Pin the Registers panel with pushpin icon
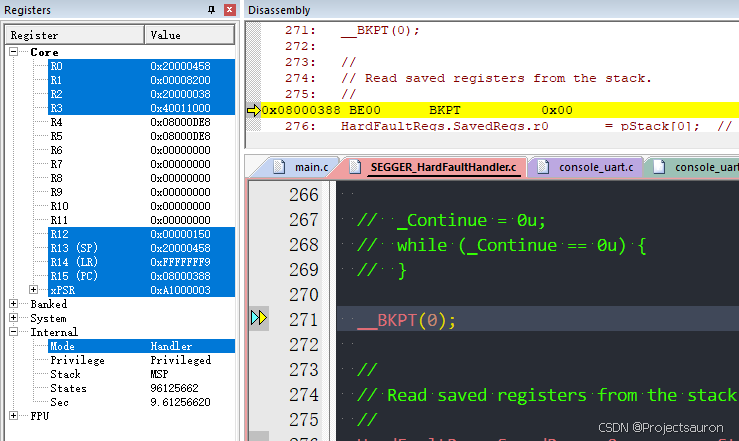This screenshot has height=441, width=739. pos(211,10)
